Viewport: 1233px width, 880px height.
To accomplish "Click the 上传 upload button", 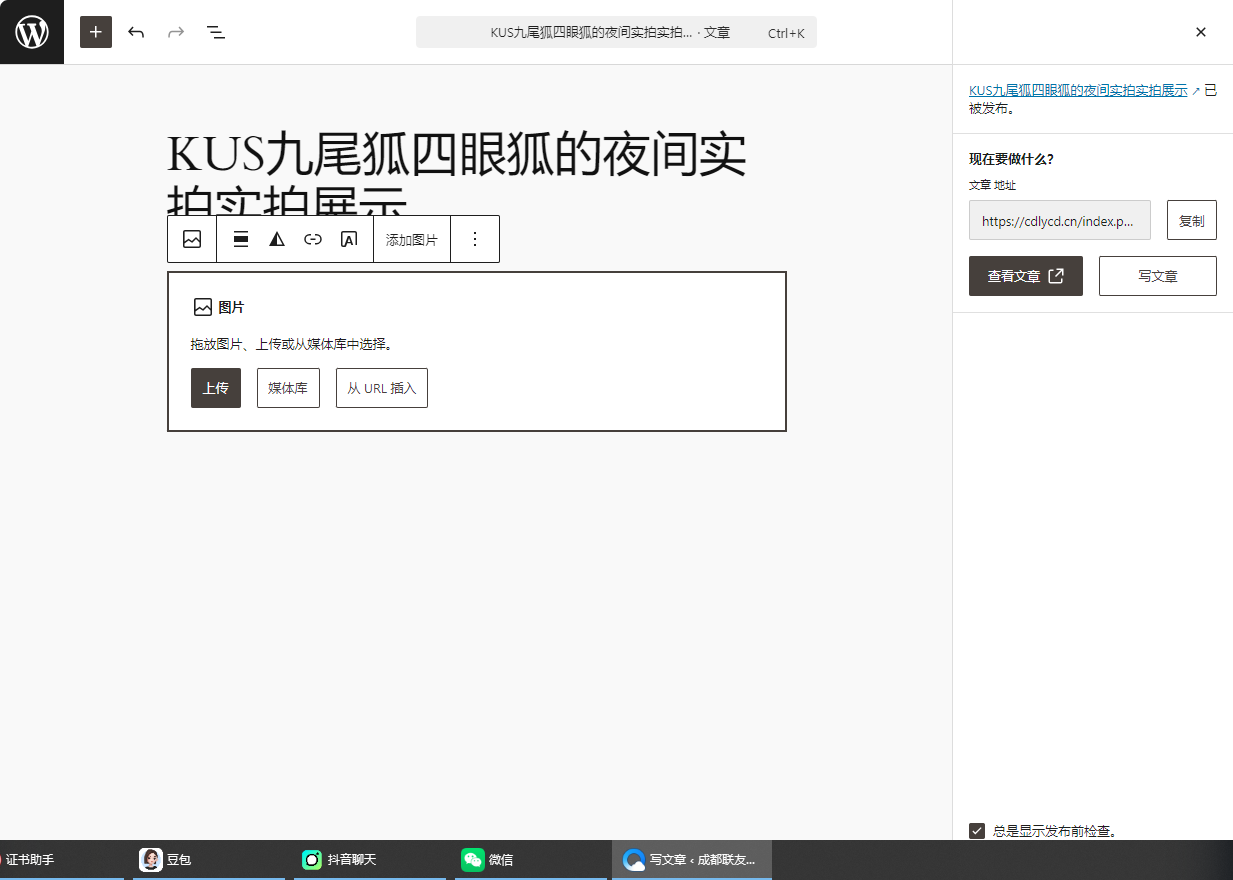I will 216,388.
